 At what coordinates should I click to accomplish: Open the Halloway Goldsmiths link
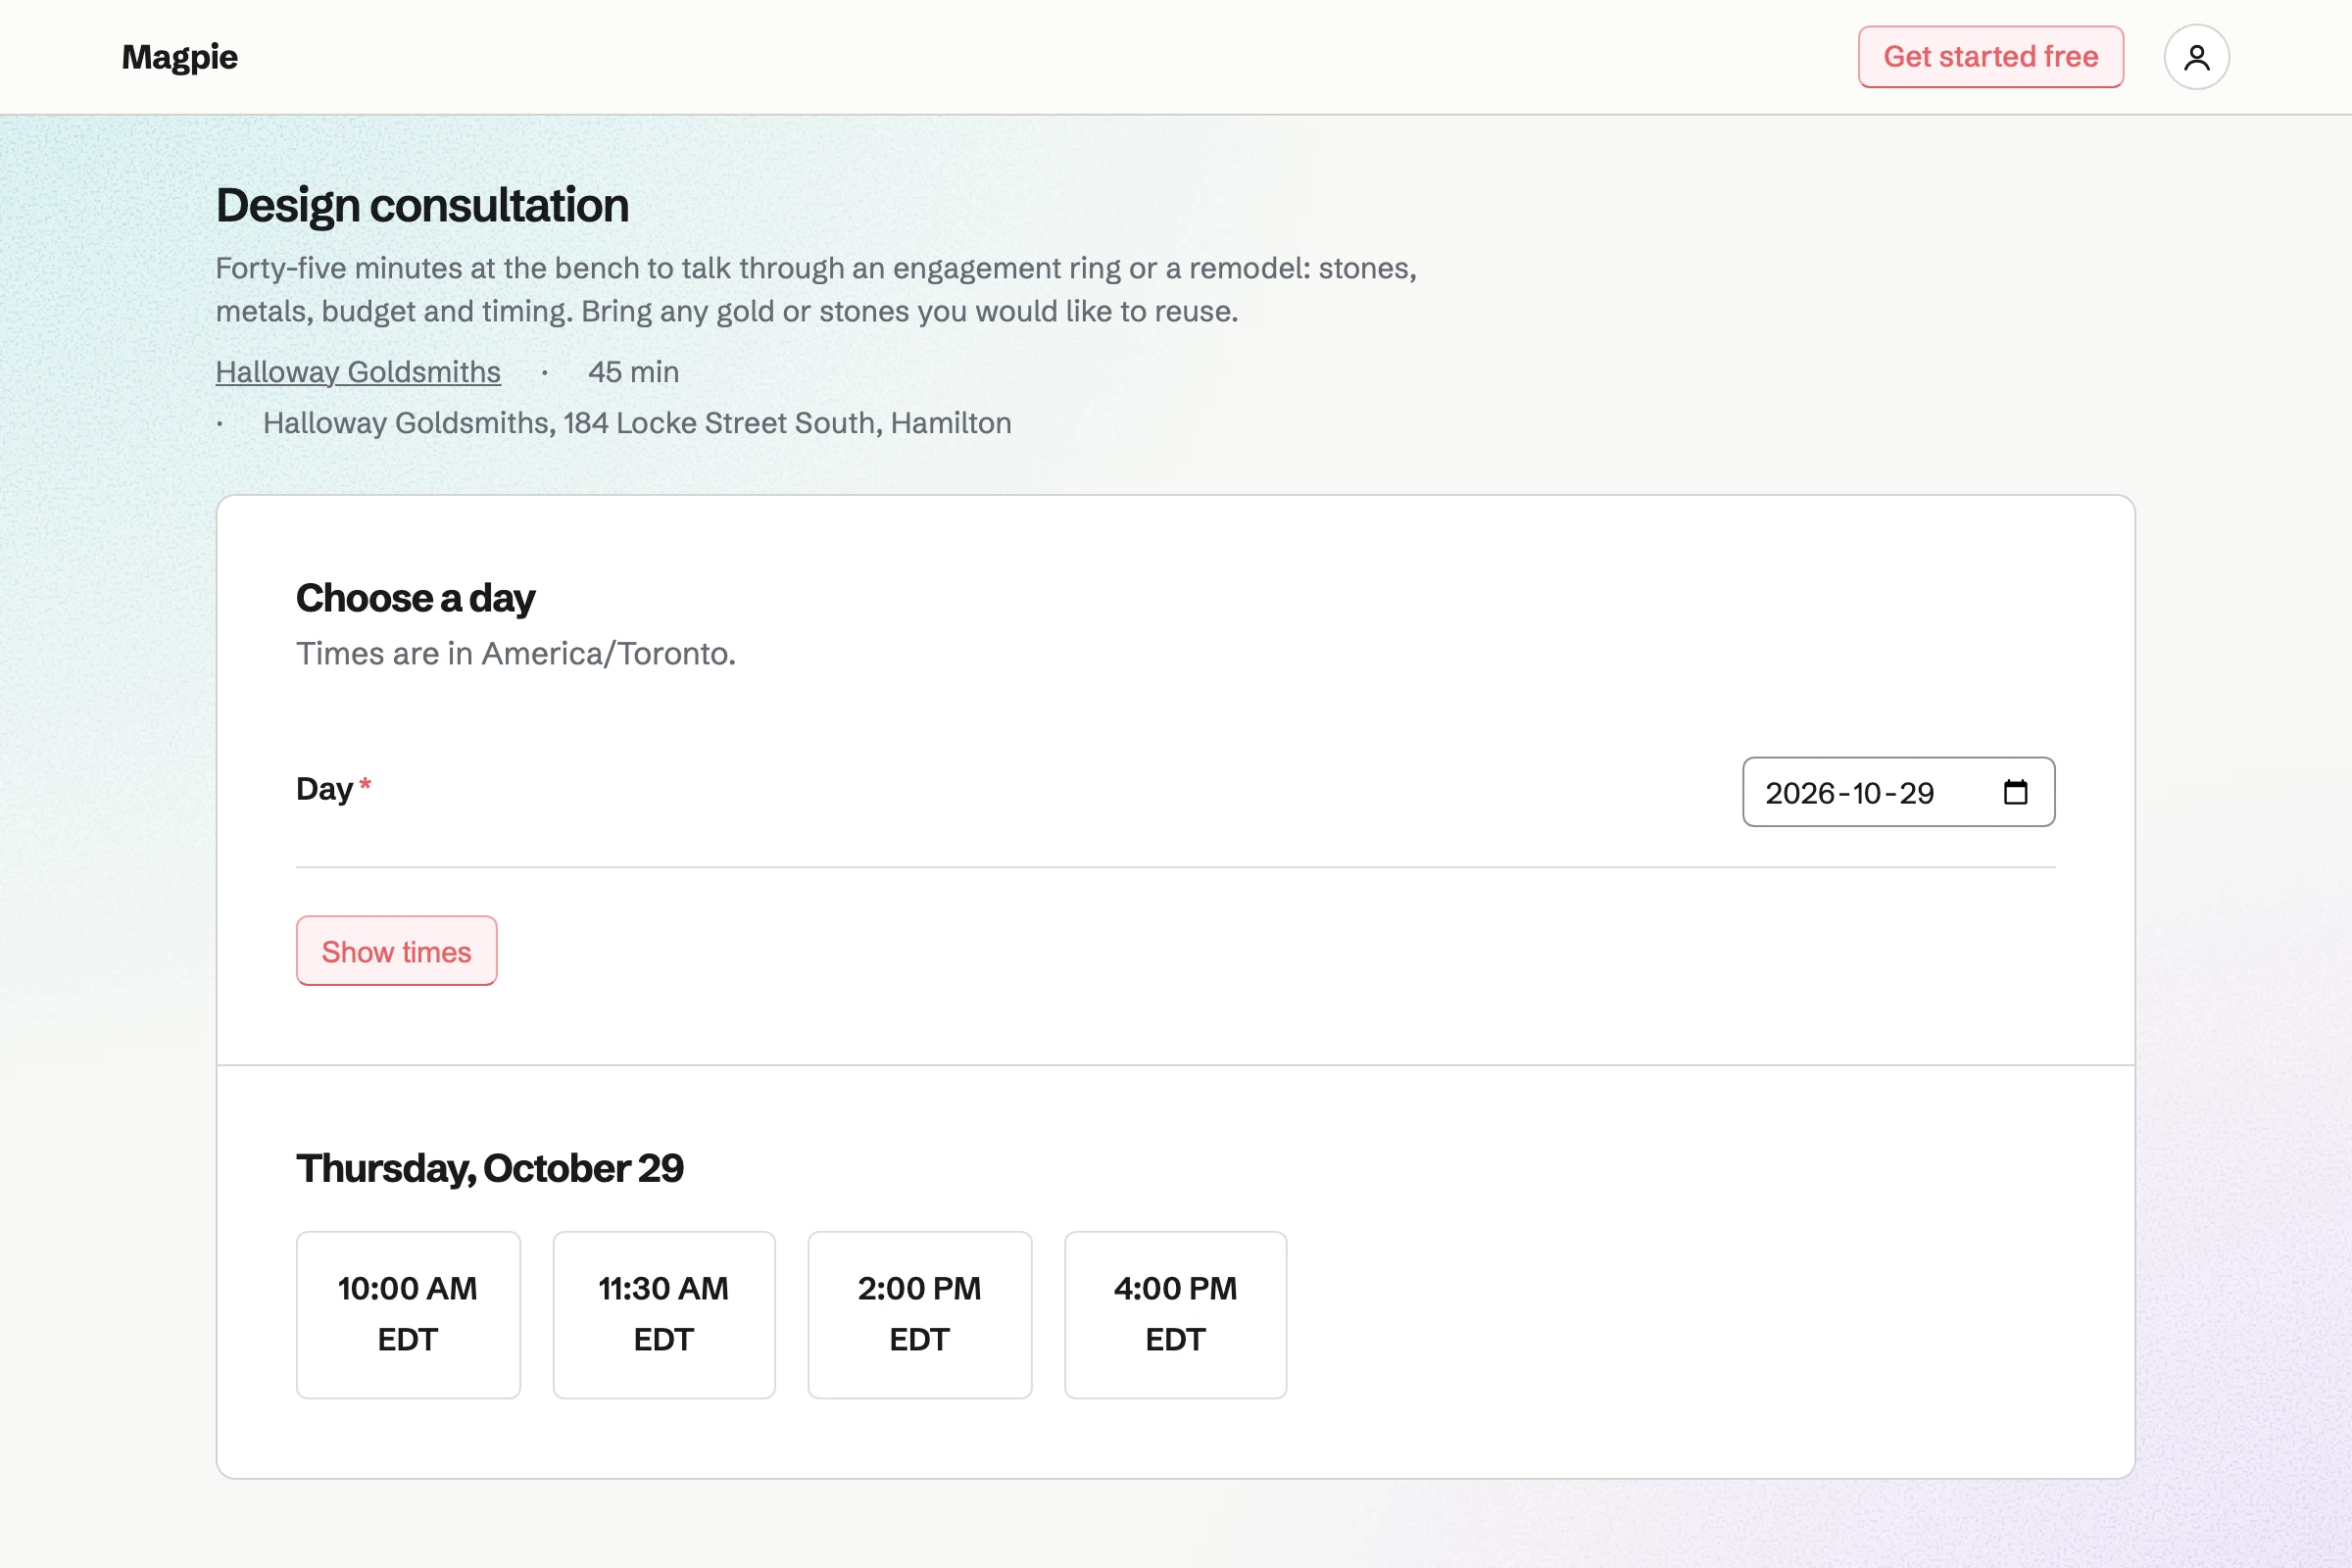pyautogui.click(x=358, y=372)
